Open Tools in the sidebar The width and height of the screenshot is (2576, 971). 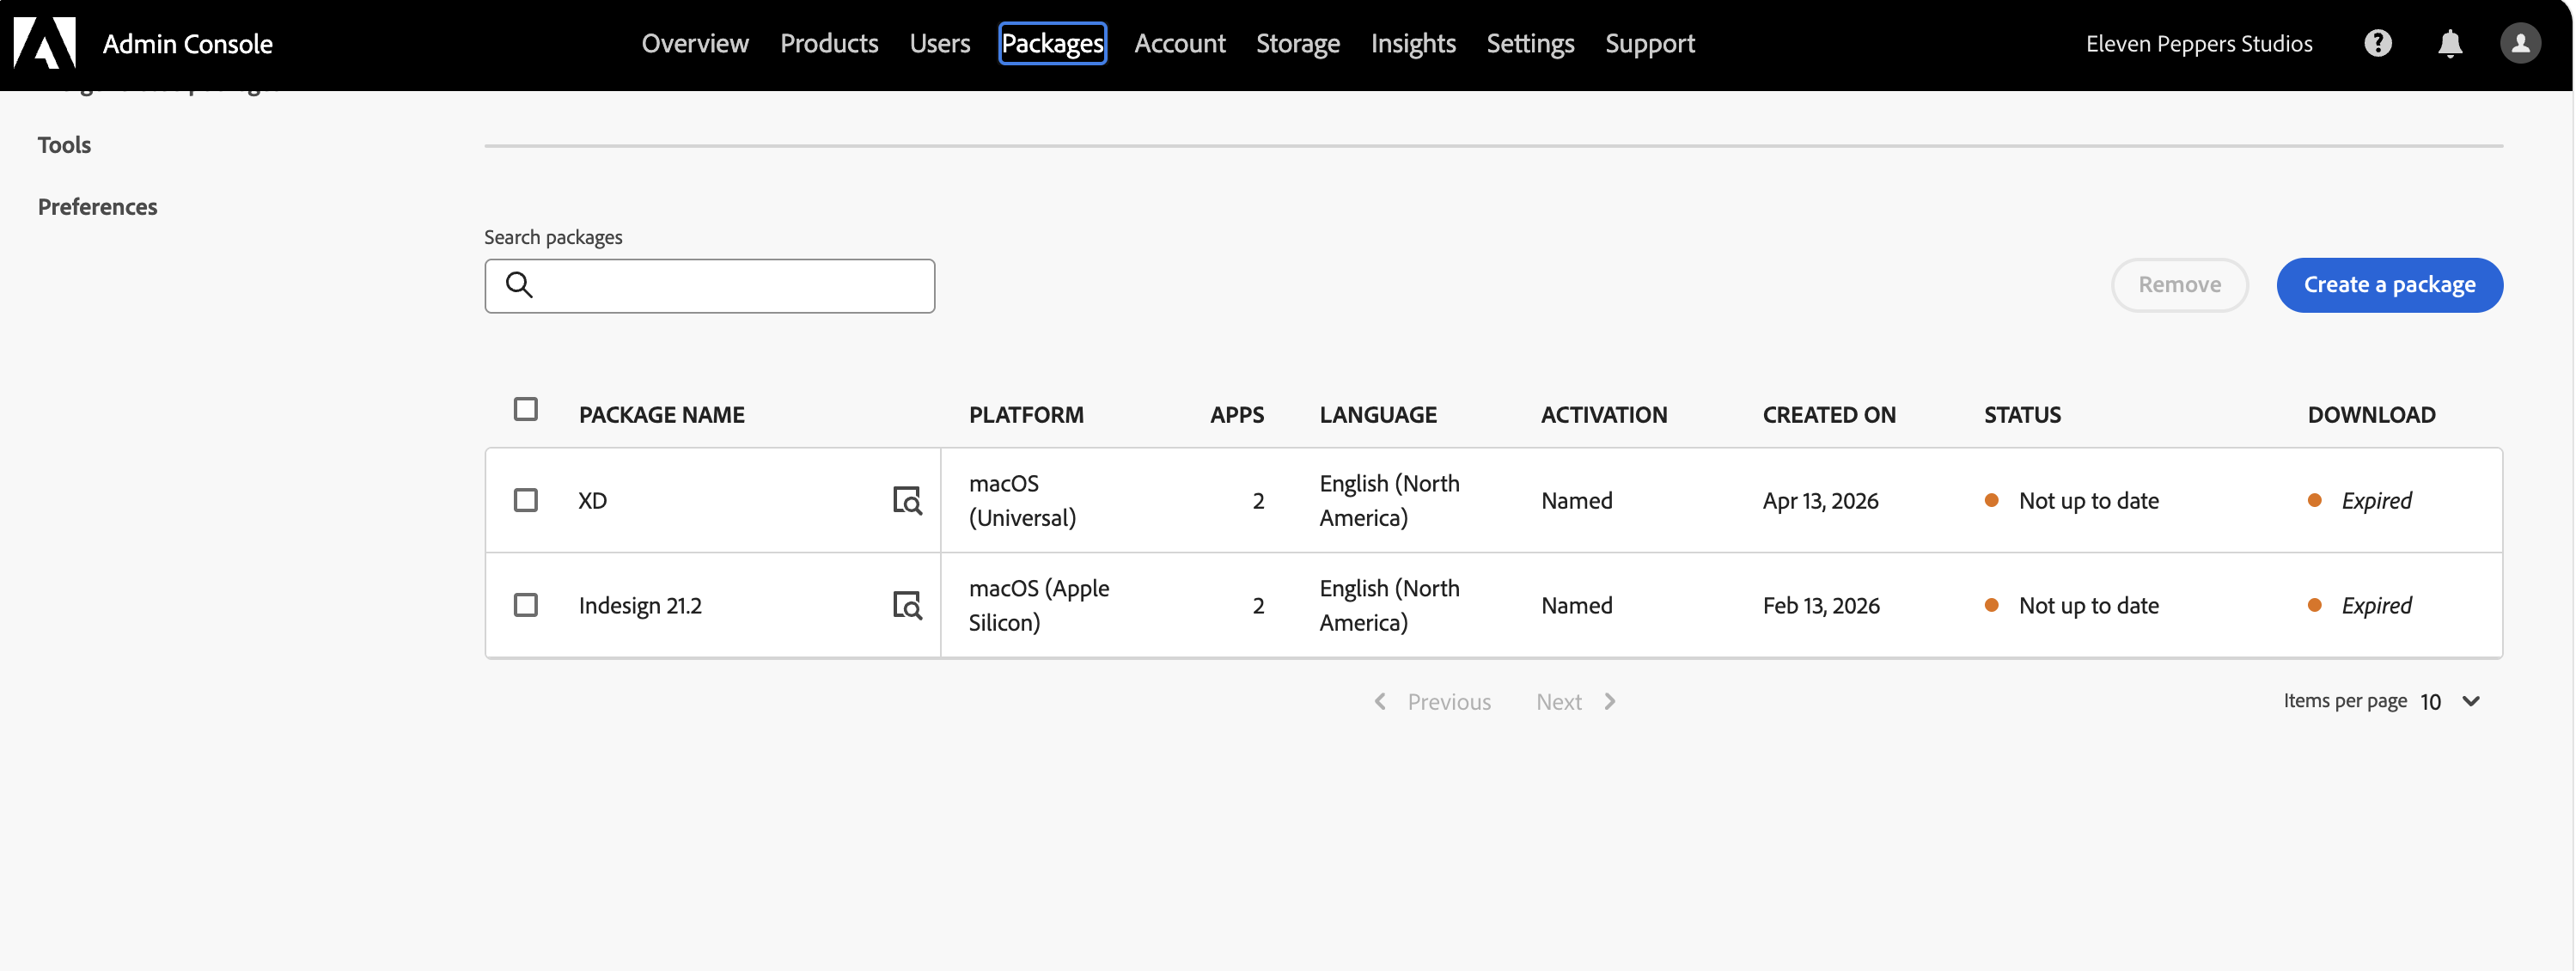[x=64, y=145]
